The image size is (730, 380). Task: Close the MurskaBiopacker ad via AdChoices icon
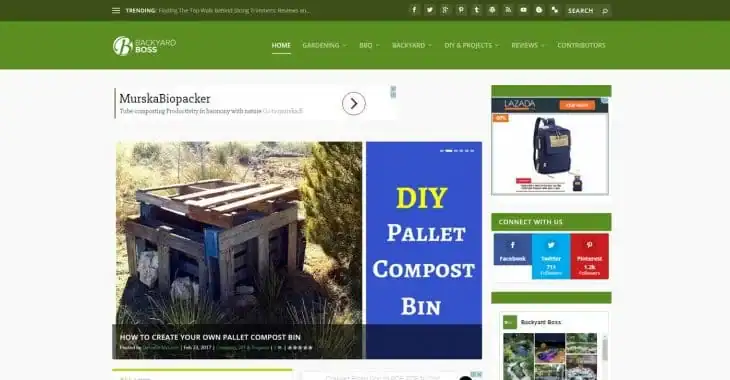click(393, 92)
